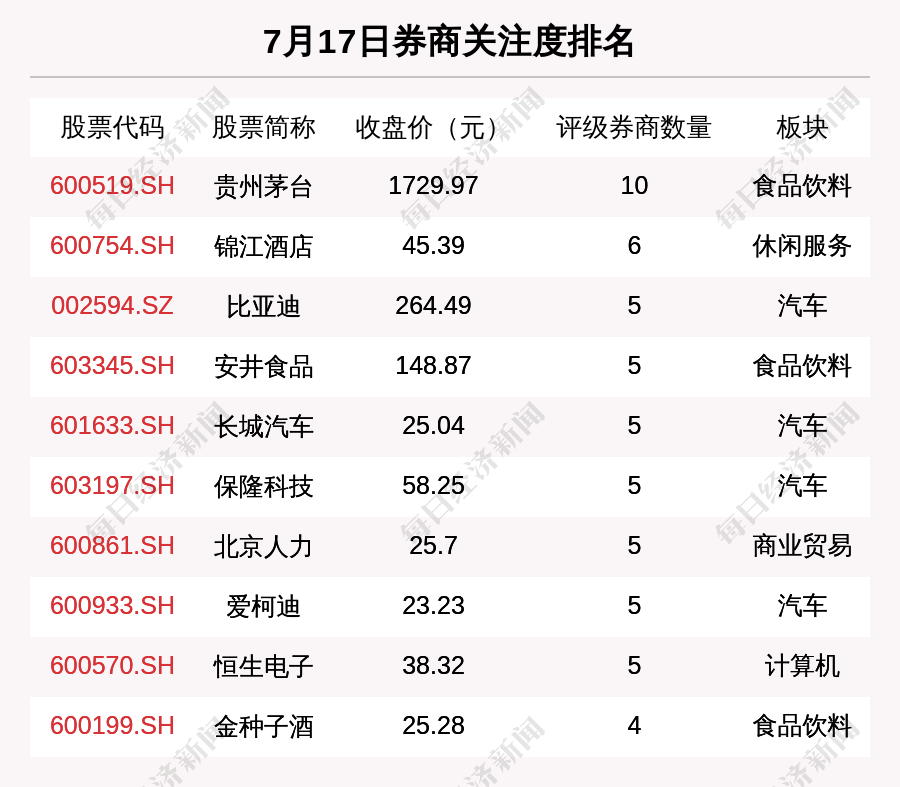Click the broker count 5 in 比亚迪 row
900x787 pixels.
pos(634,305)
